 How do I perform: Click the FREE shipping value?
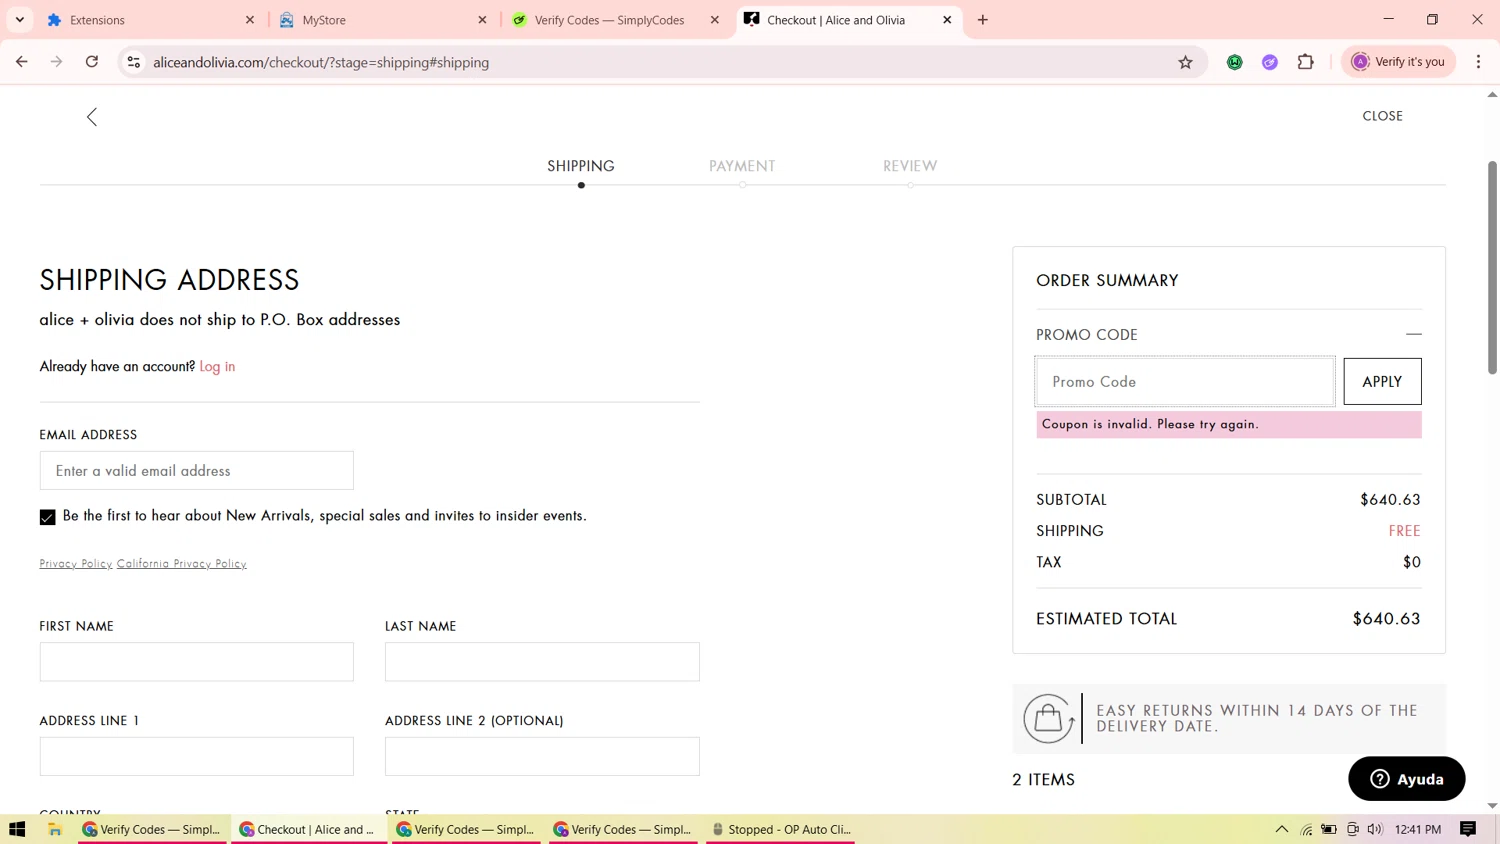point(1404,531)
